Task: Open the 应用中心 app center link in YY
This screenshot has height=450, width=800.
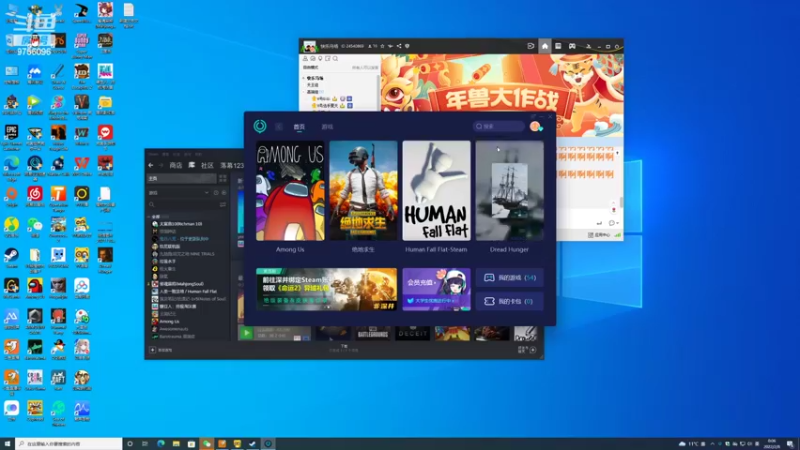Action: point(599,235)
